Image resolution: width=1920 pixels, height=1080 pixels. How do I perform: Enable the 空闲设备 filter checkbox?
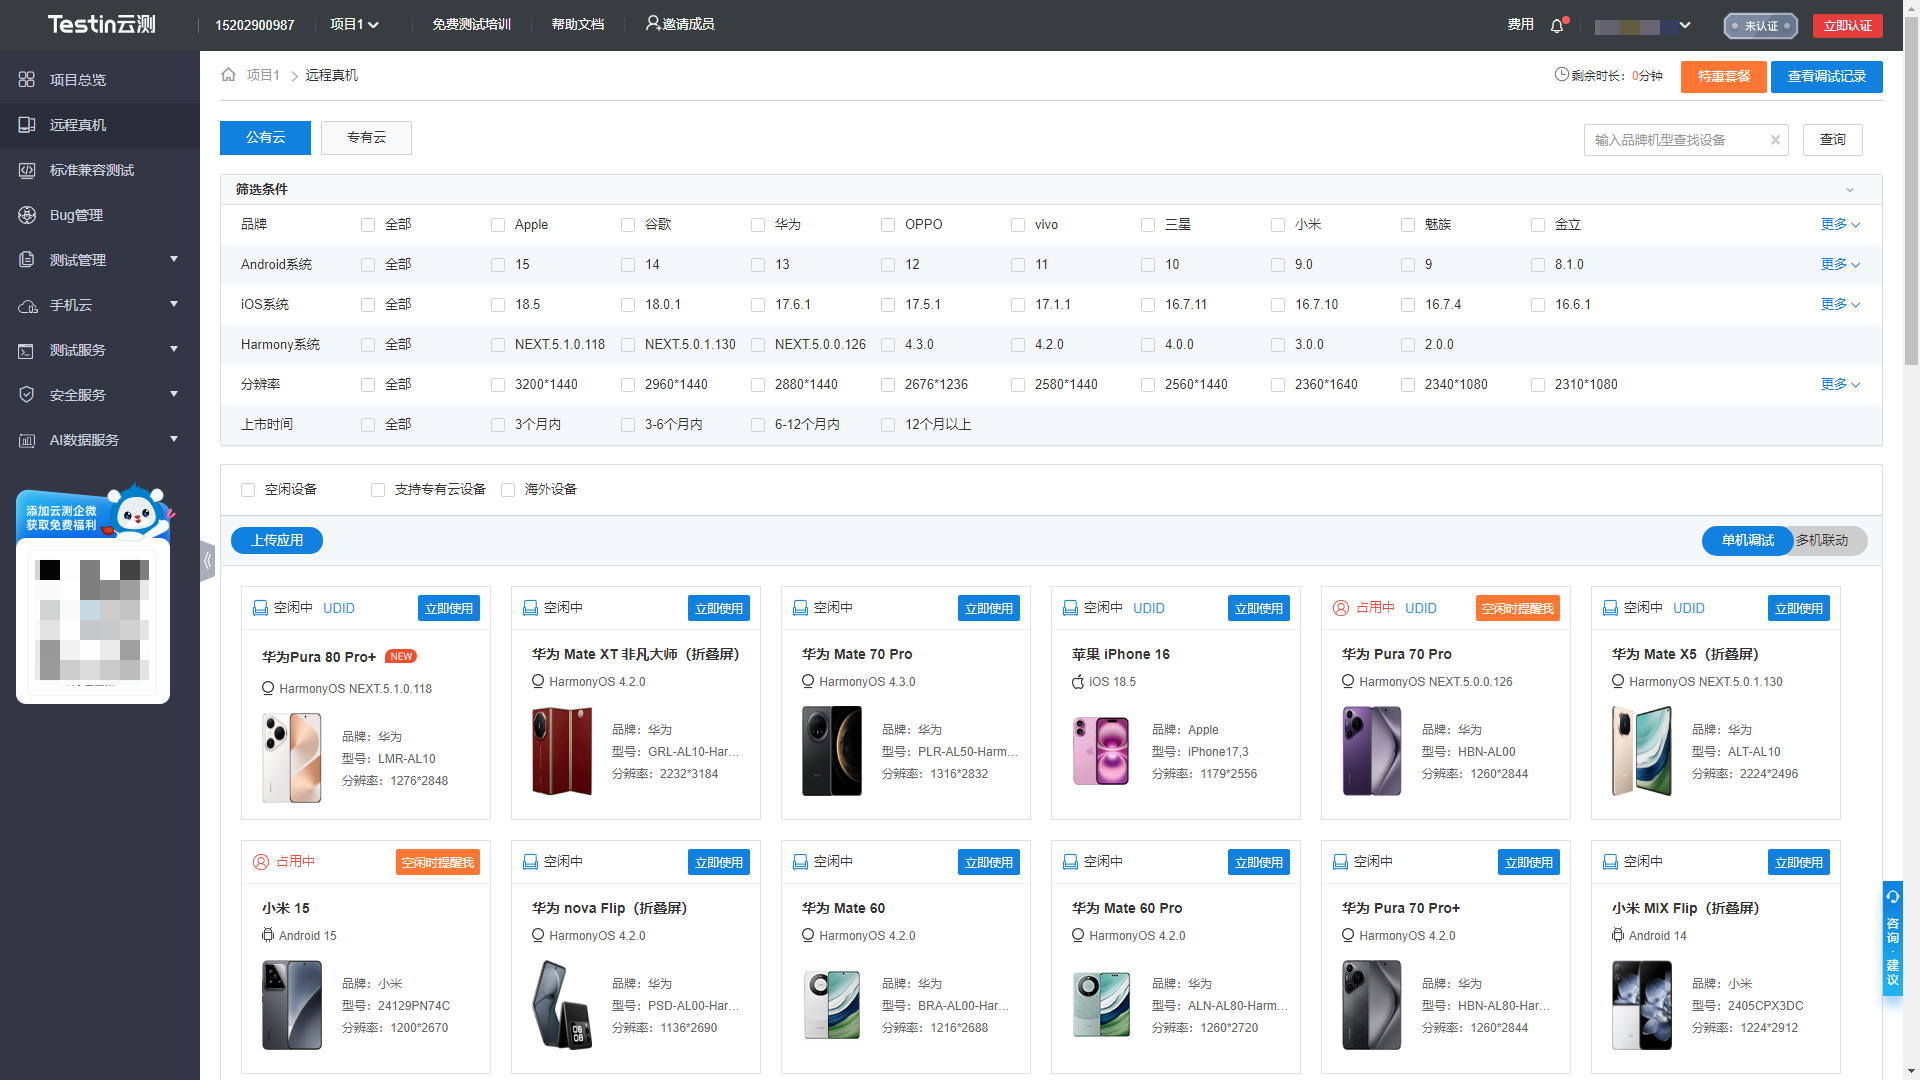pos(248,490)
